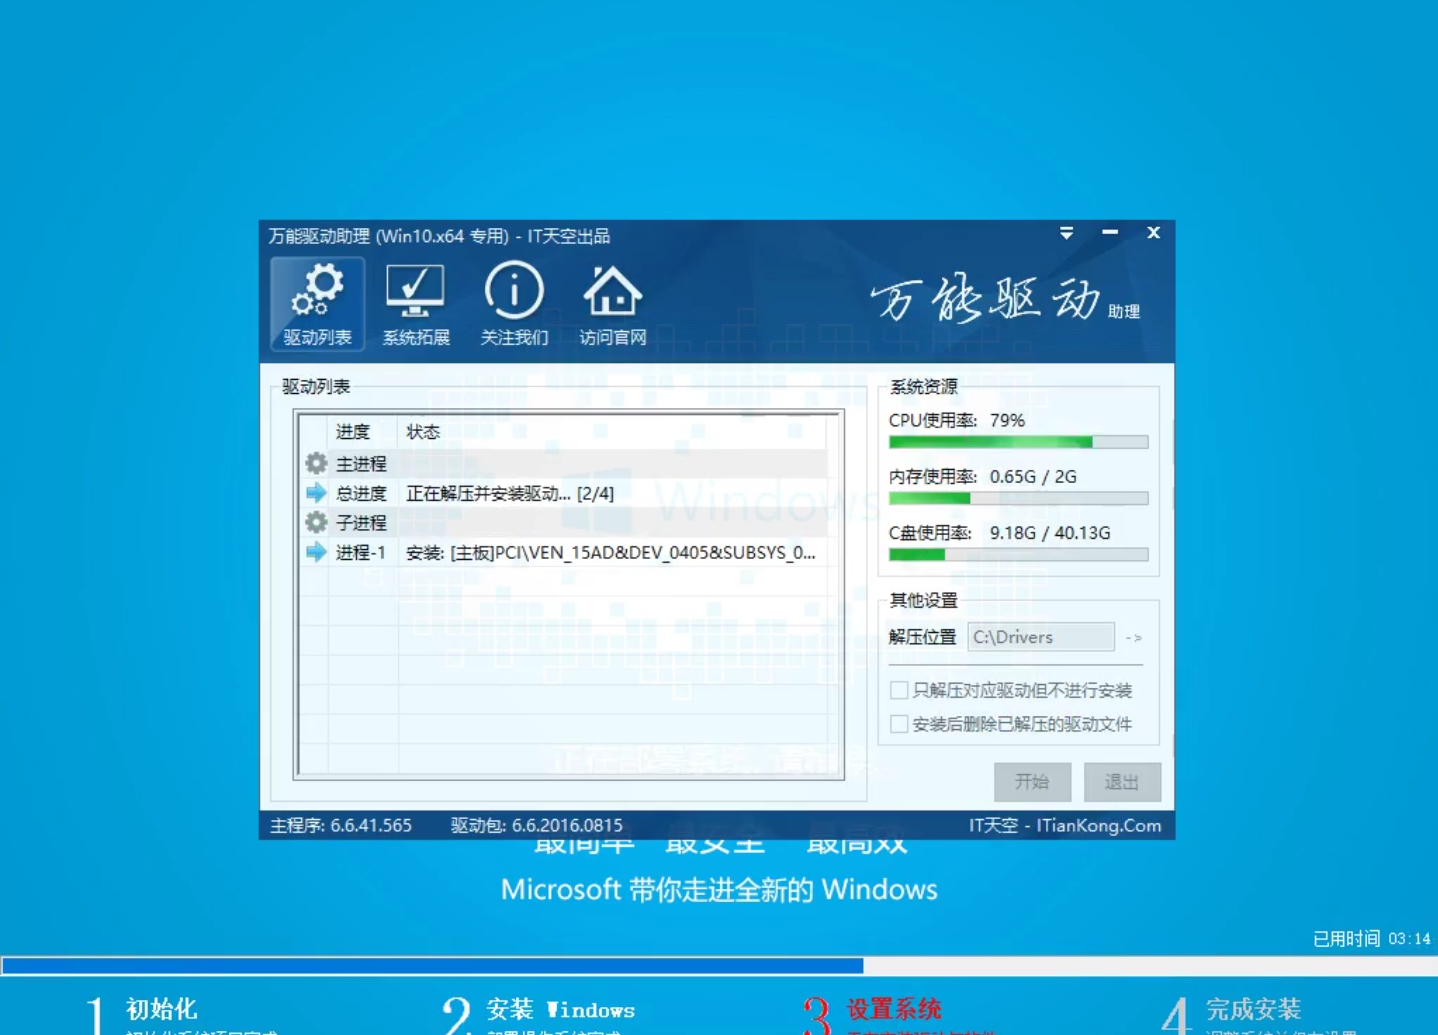
Task: Click the 0.65G / 2G memory value
Action: click(1033, 476)
